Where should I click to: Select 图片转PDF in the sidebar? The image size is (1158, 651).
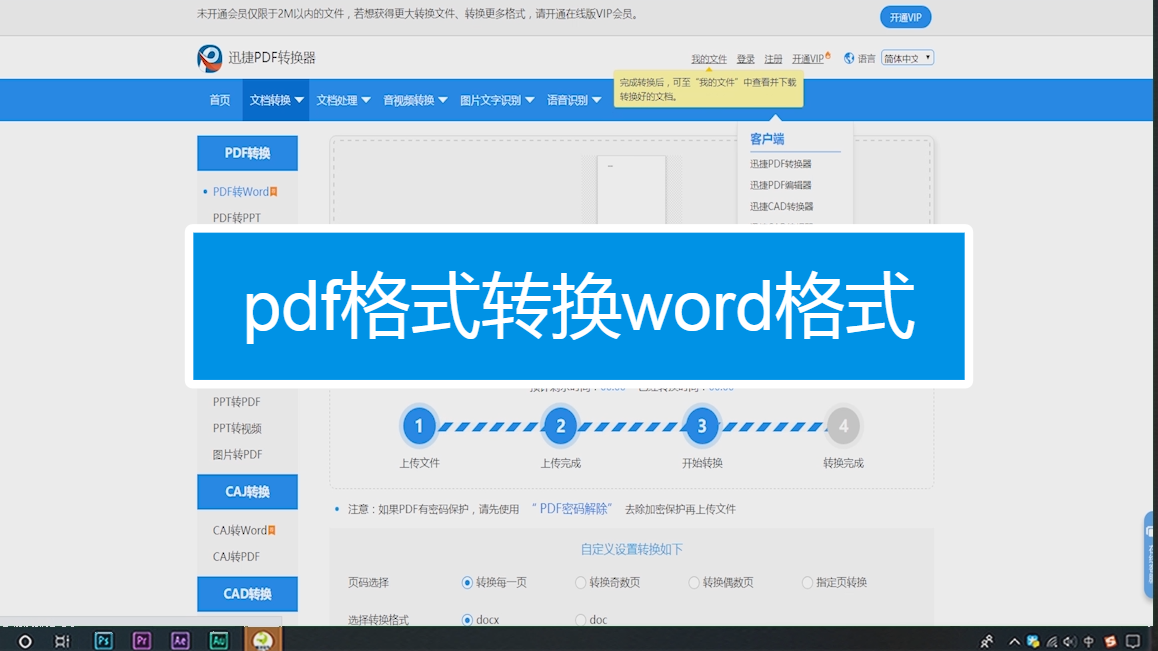237,454
